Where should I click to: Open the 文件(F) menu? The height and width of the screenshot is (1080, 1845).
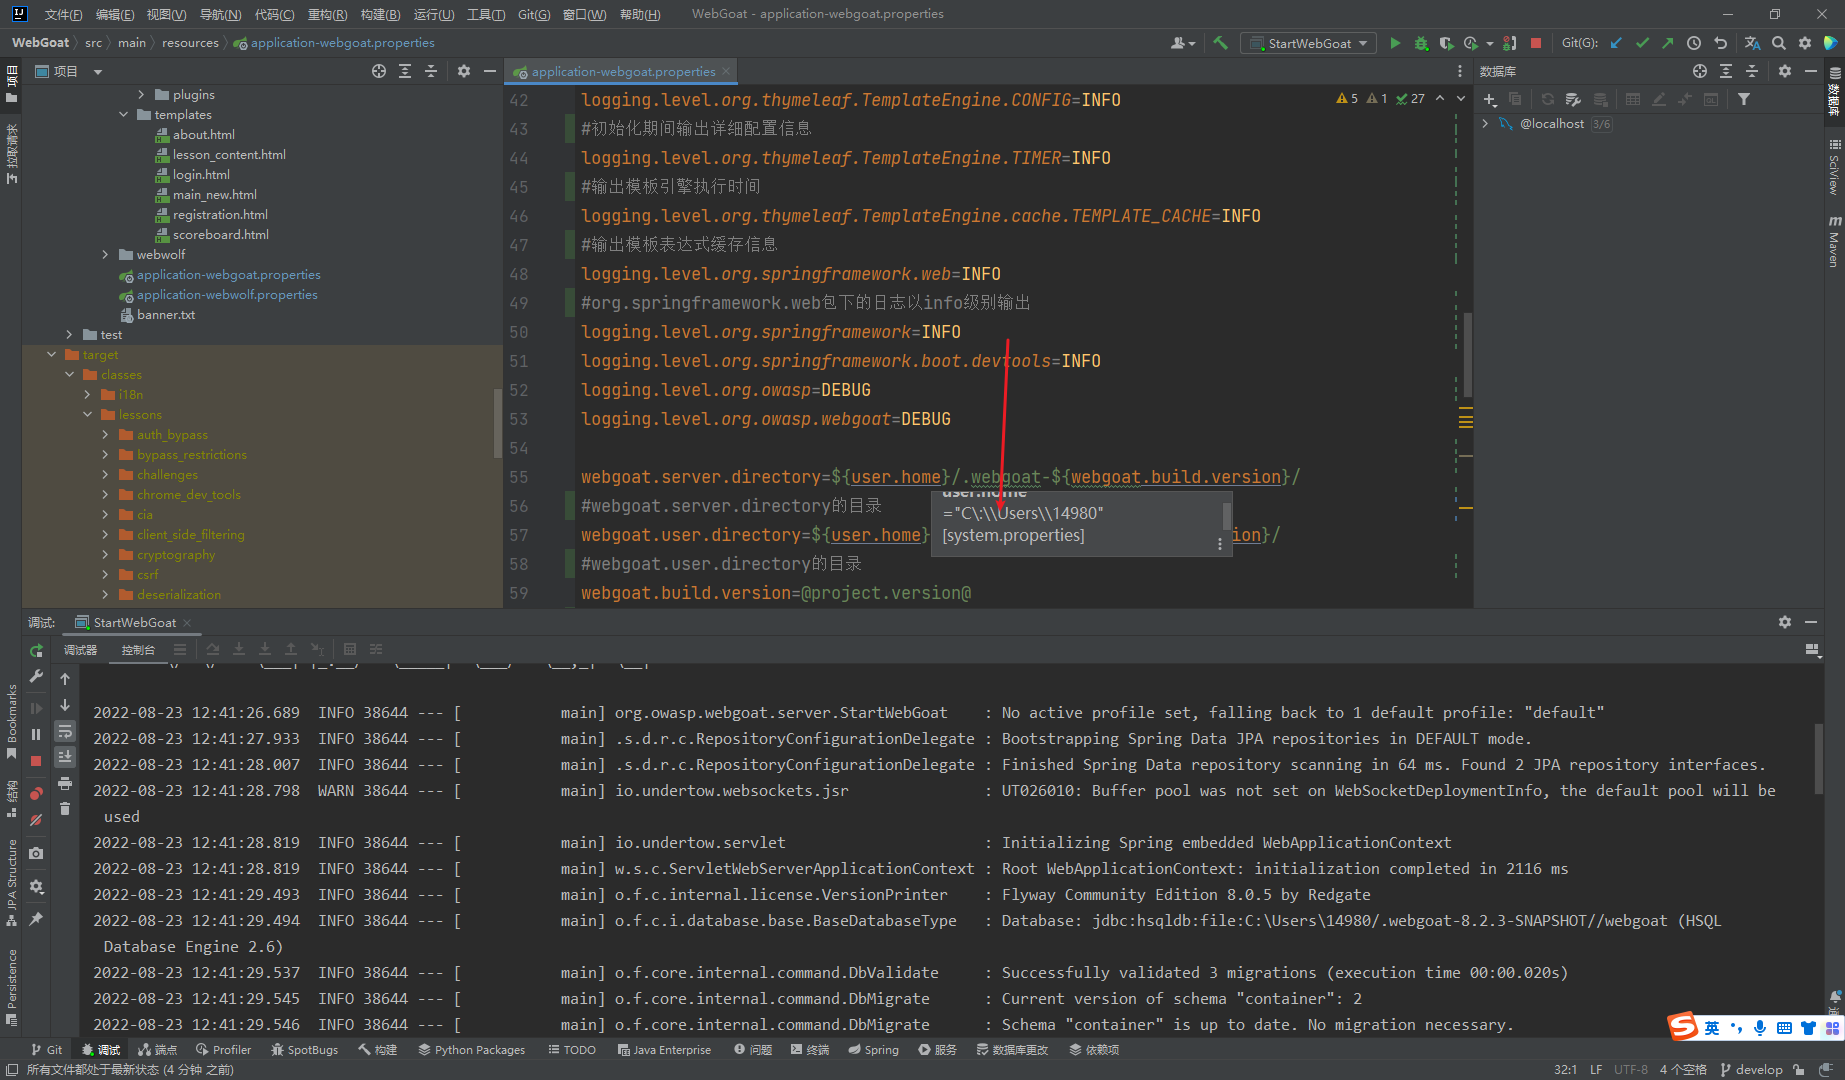pos(63,14)
